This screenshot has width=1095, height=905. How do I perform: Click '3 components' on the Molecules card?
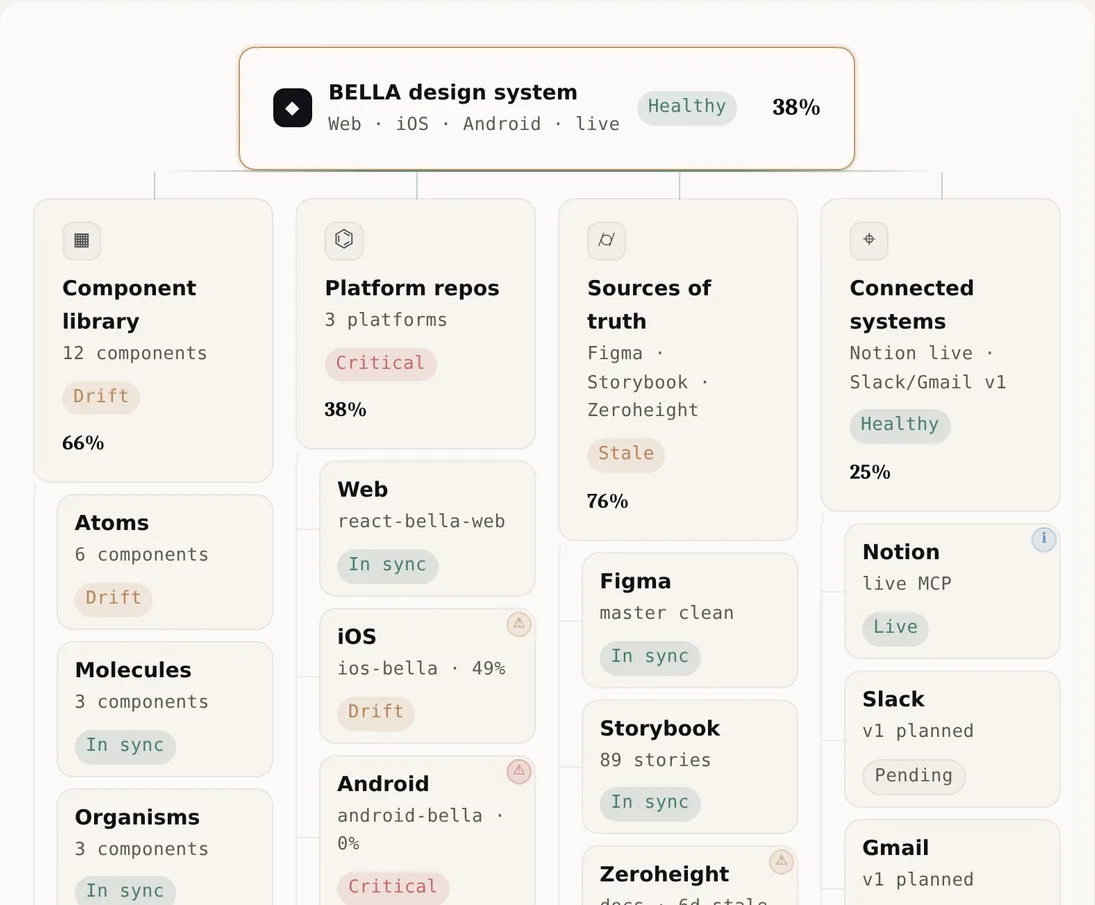click(142, 702)
